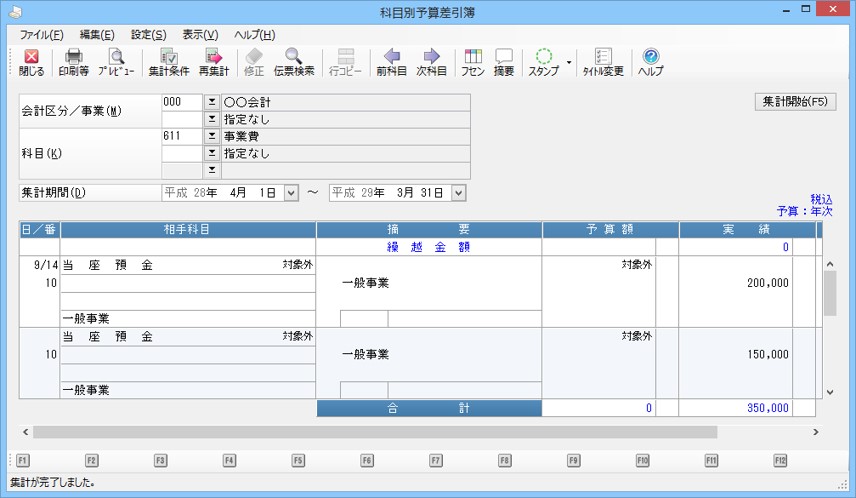The image size is (856, 498).
Task: Open the 設定(S) menu
Action: click(149, 34)
